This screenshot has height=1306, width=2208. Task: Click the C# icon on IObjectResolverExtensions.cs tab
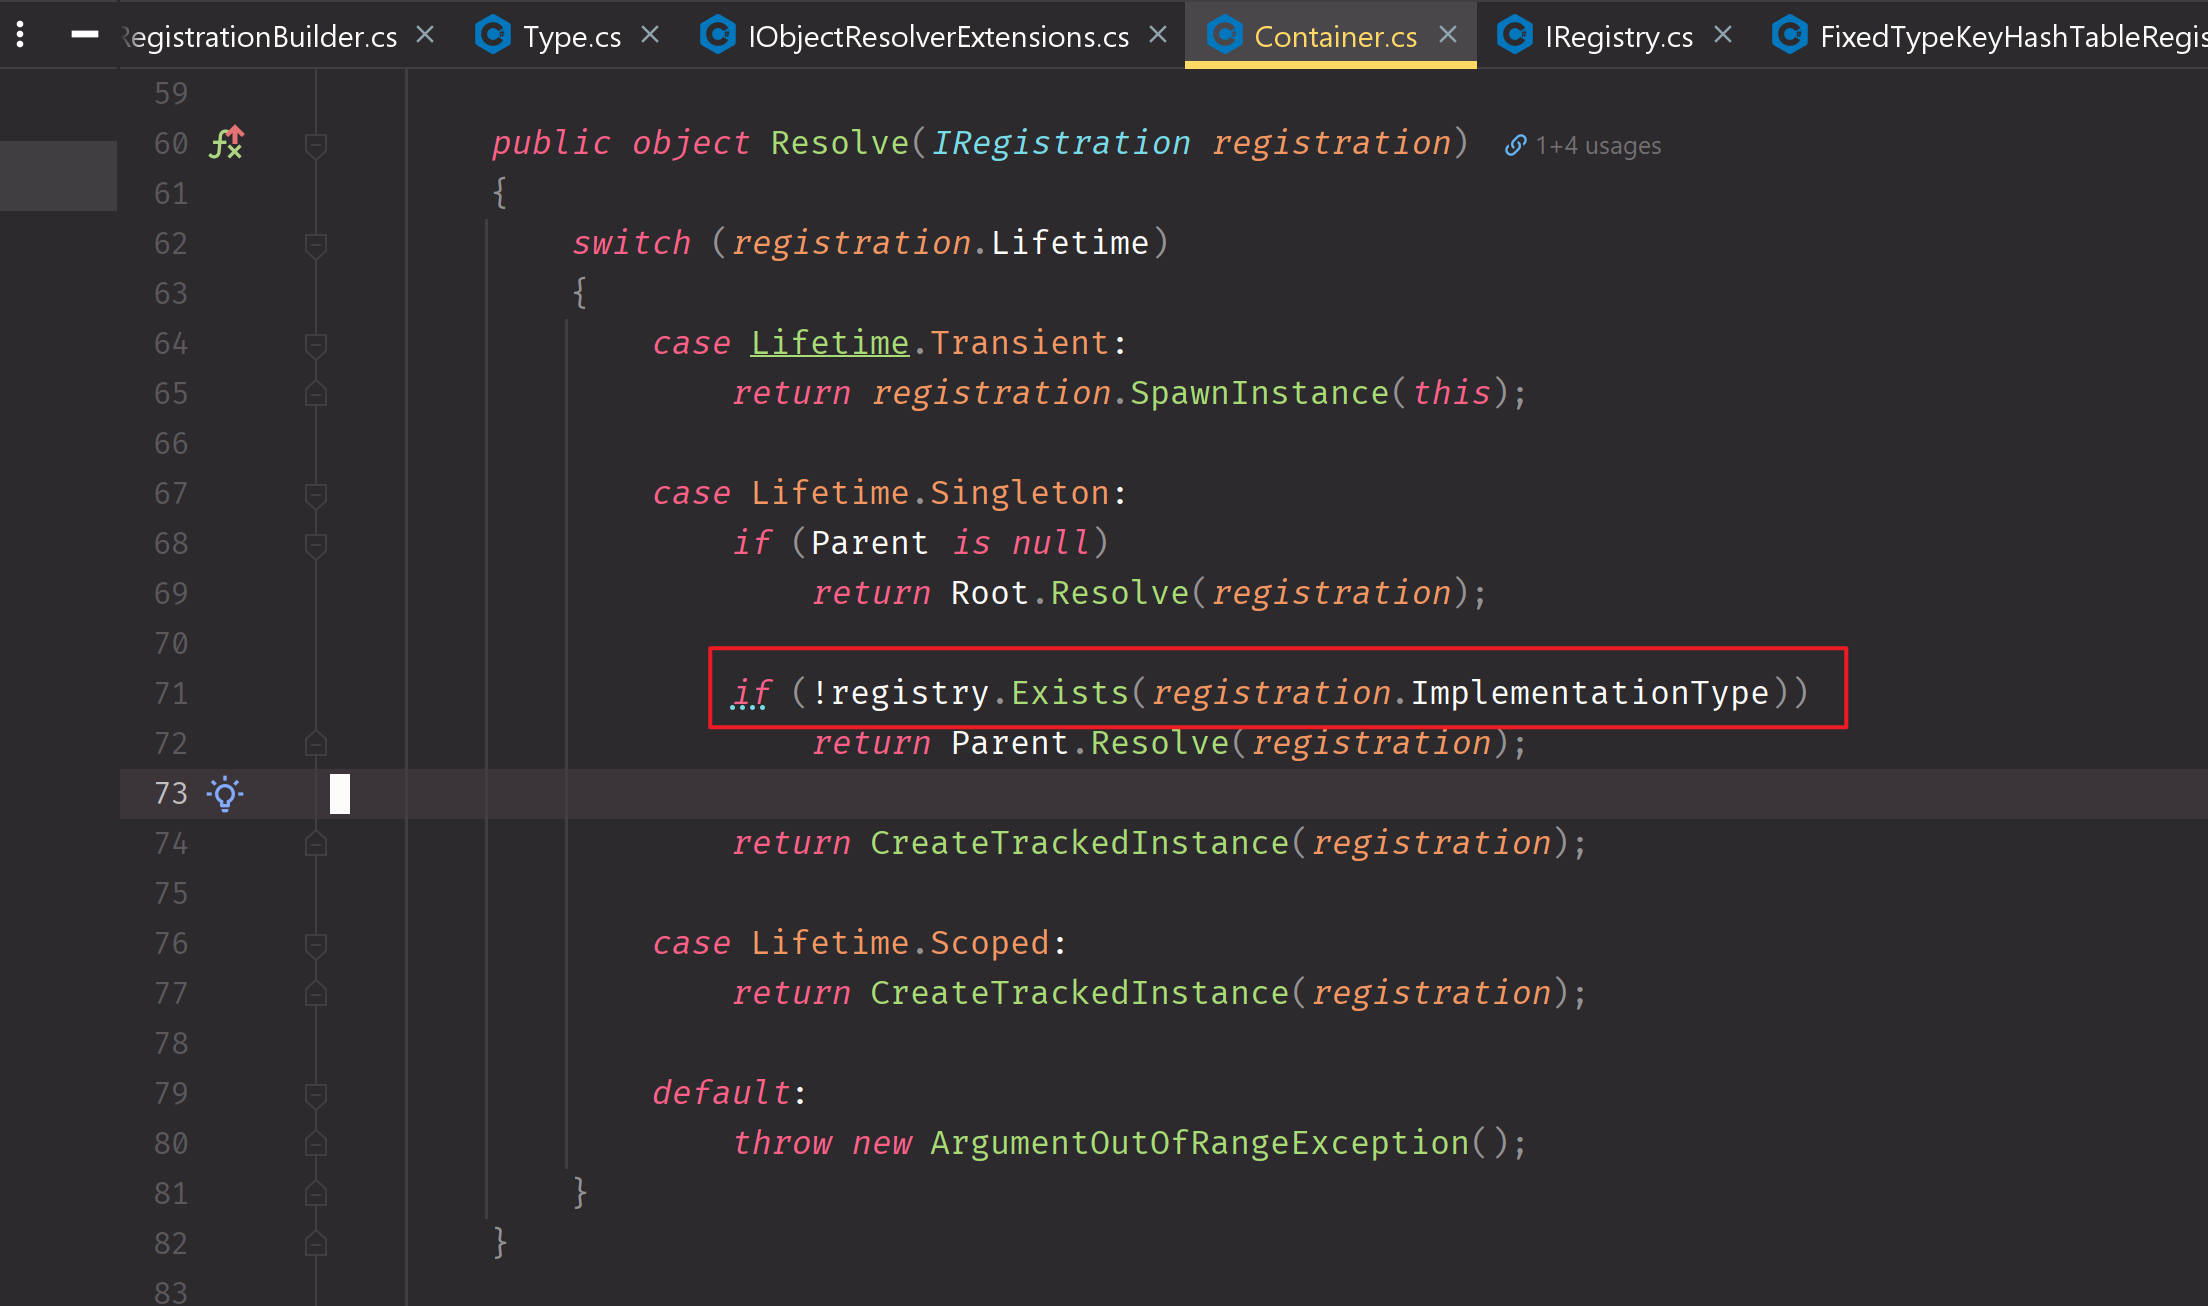(x=718, y=35)
